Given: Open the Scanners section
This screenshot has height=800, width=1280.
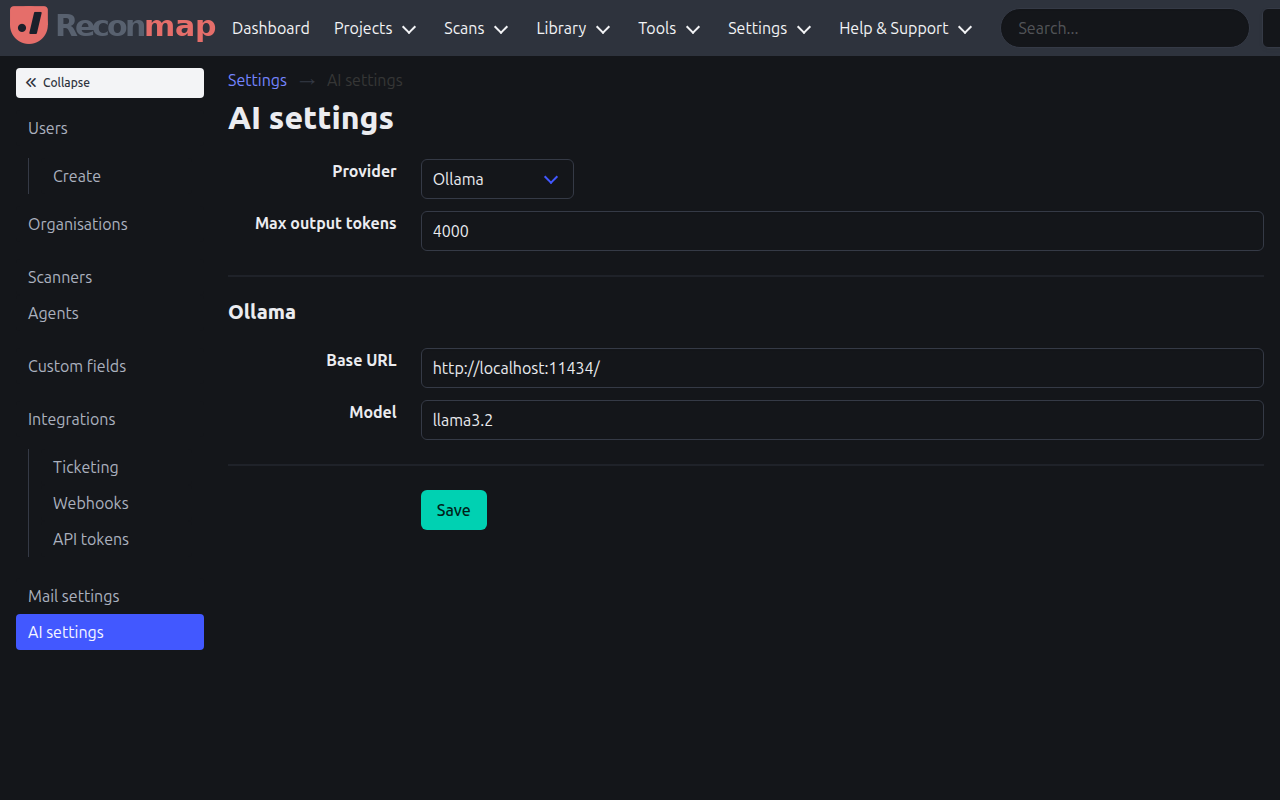Looking at the screenshot, I should pos(60,277).
